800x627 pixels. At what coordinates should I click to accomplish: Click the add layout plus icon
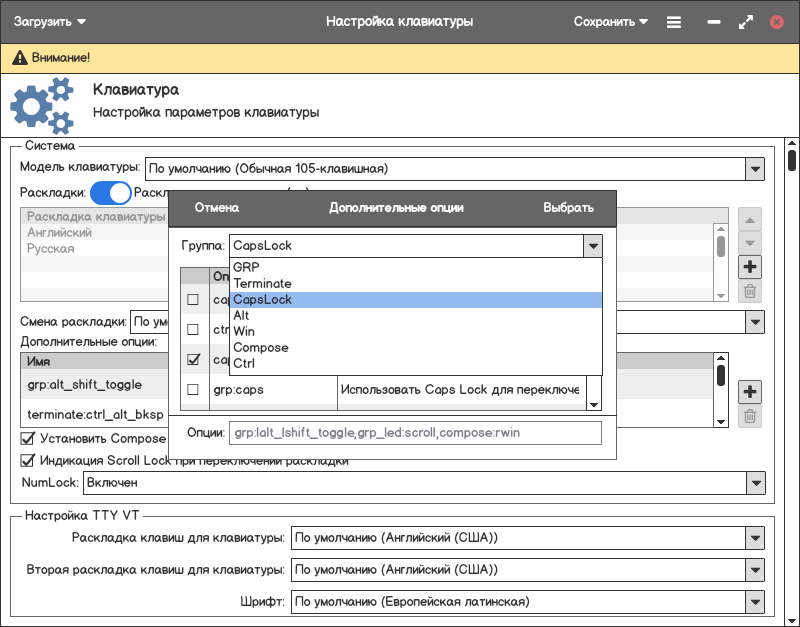749,266
